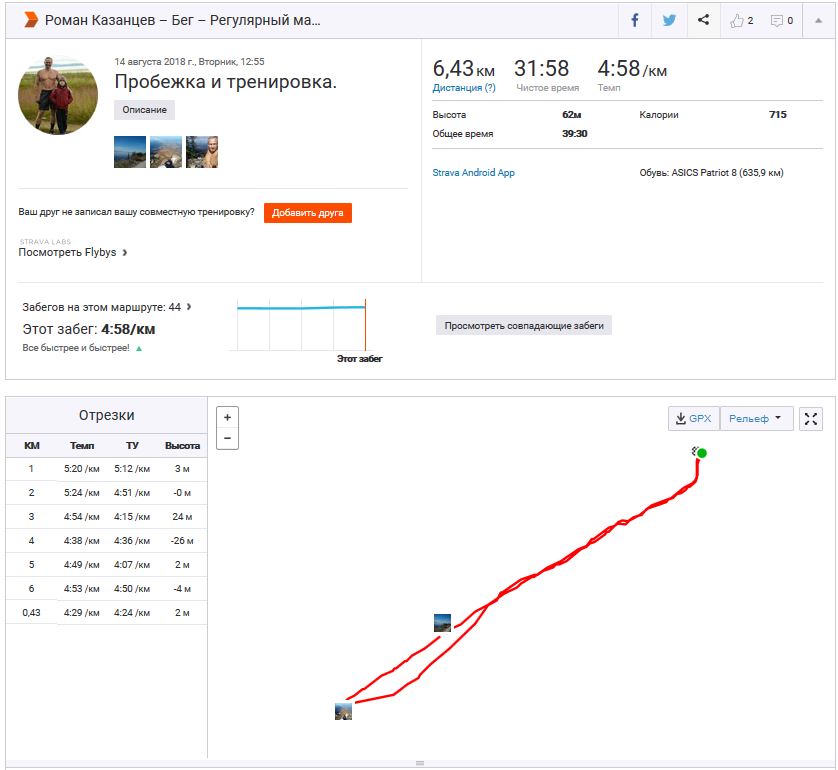Click the Дистанция (?) help link
This screenshot has height=770, width=838.
[x=463, y=88]
